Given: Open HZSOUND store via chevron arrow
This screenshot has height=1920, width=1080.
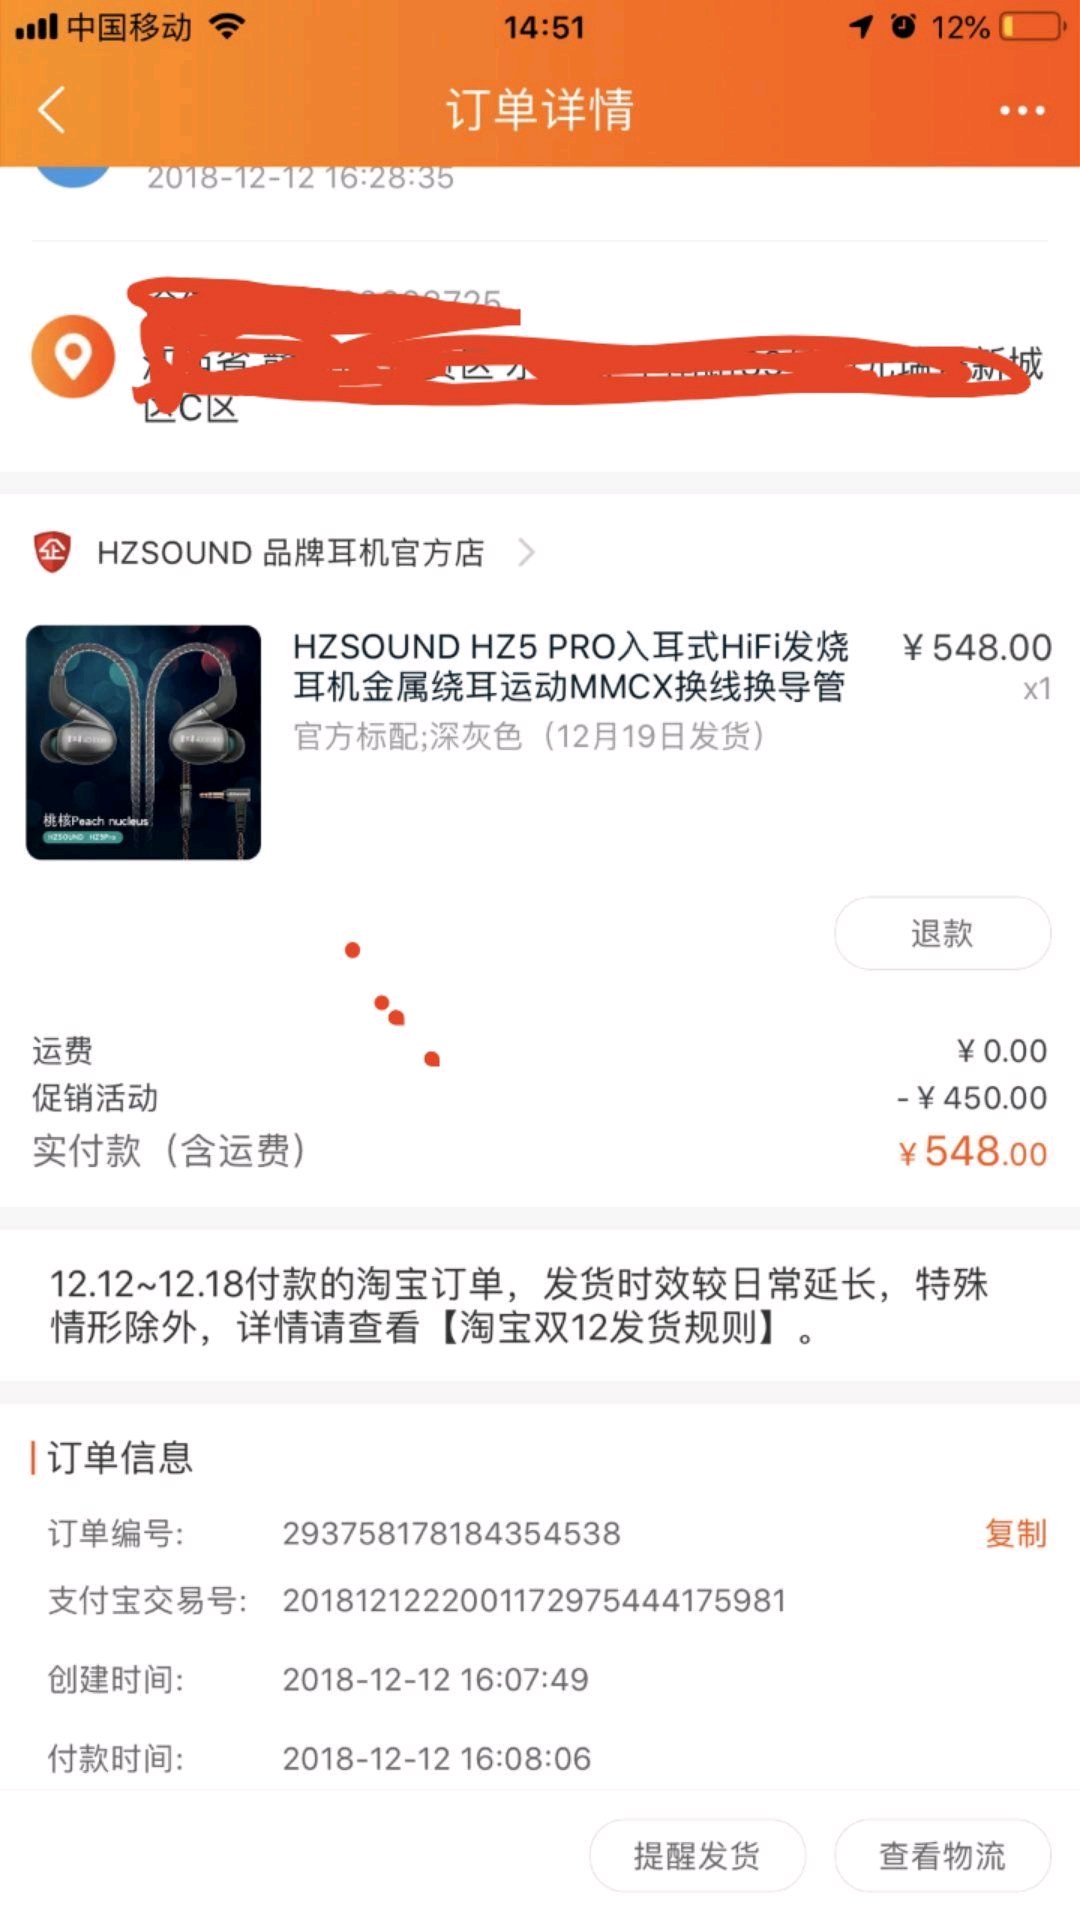Looking at the screenshot, I should point(527,552).
